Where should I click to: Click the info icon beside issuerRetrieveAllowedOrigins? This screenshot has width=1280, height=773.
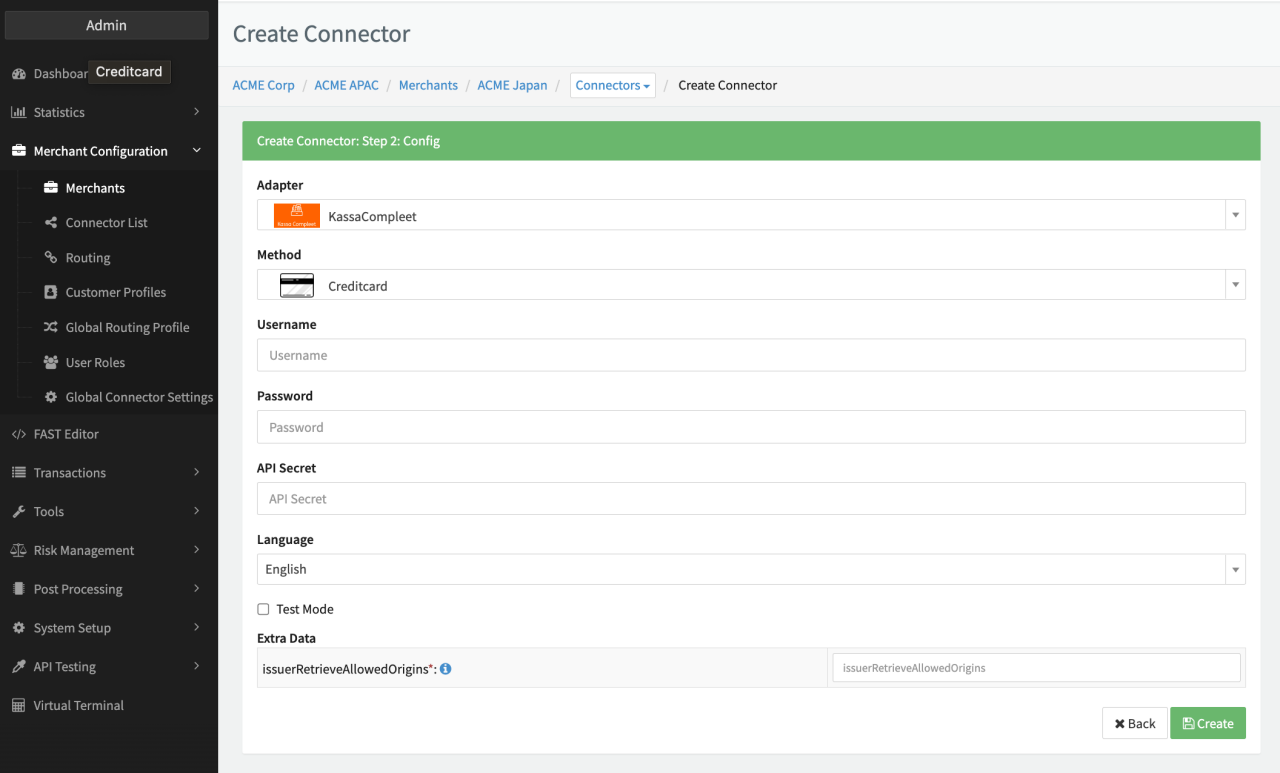pos(446,669)
